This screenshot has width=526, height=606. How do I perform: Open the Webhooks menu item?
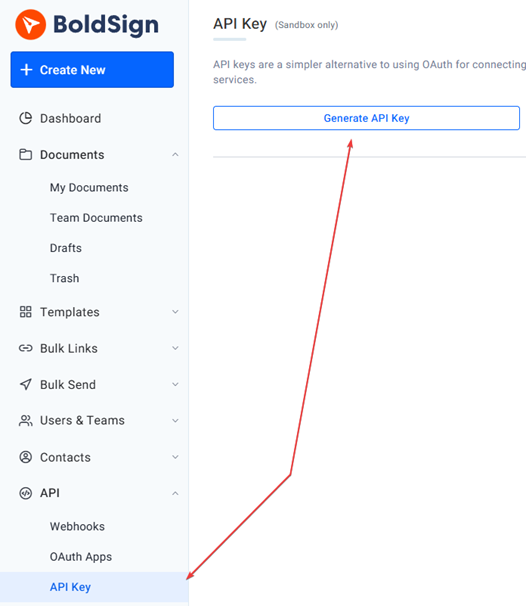click(x=77, y=526)
